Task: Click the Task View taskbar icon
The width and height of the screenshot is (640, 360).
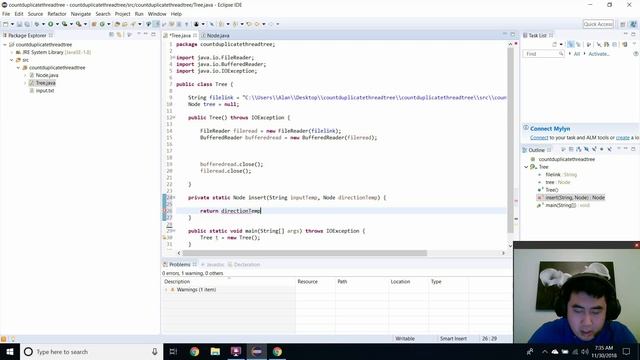Action: tap(173, 351)
